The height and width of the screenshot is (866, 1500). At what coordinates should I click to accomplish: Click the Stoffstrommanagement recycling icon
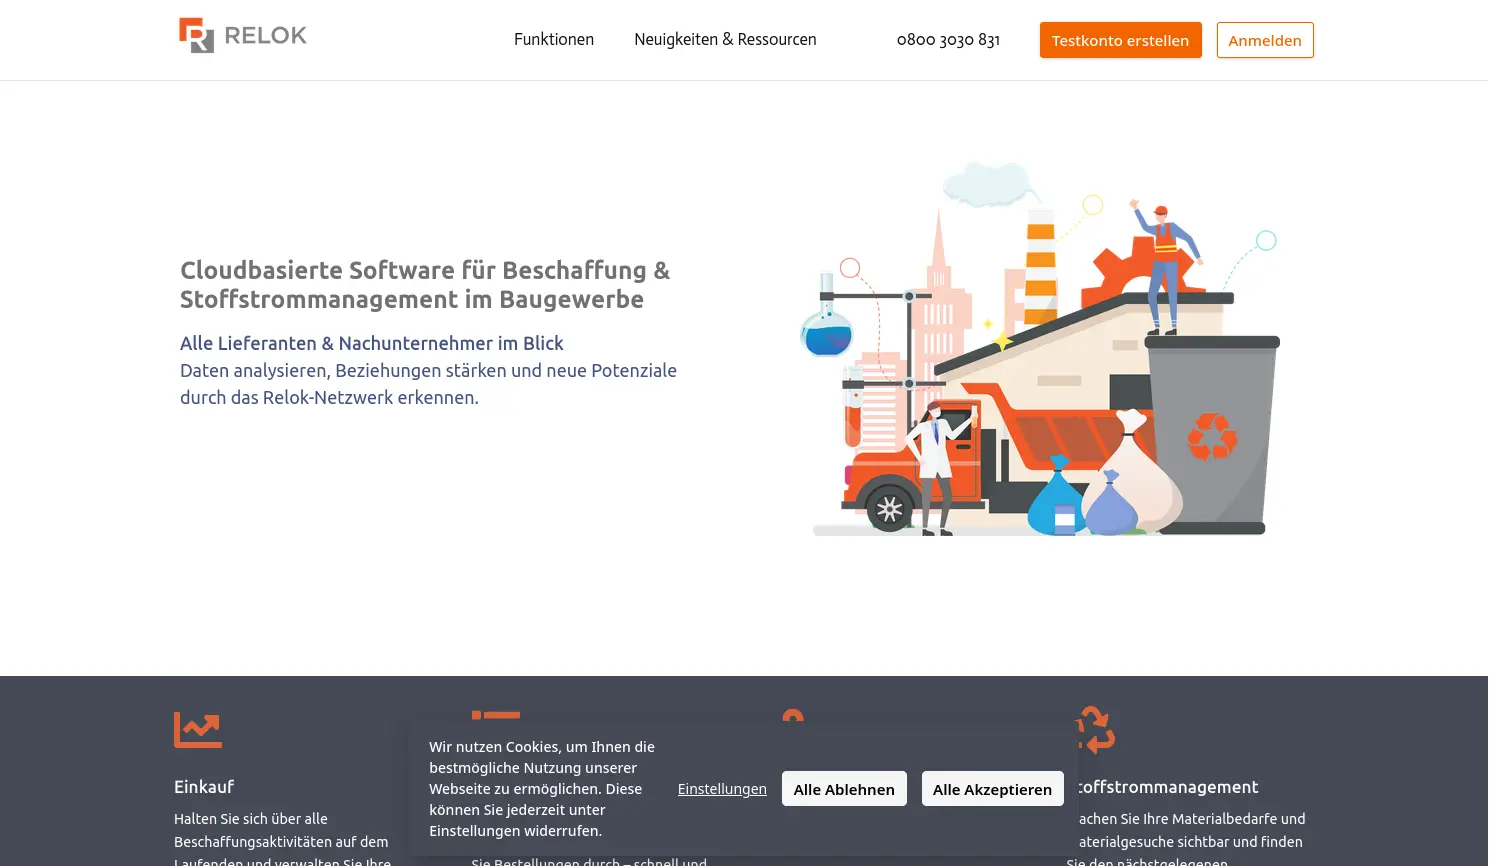pos(1095,730)
